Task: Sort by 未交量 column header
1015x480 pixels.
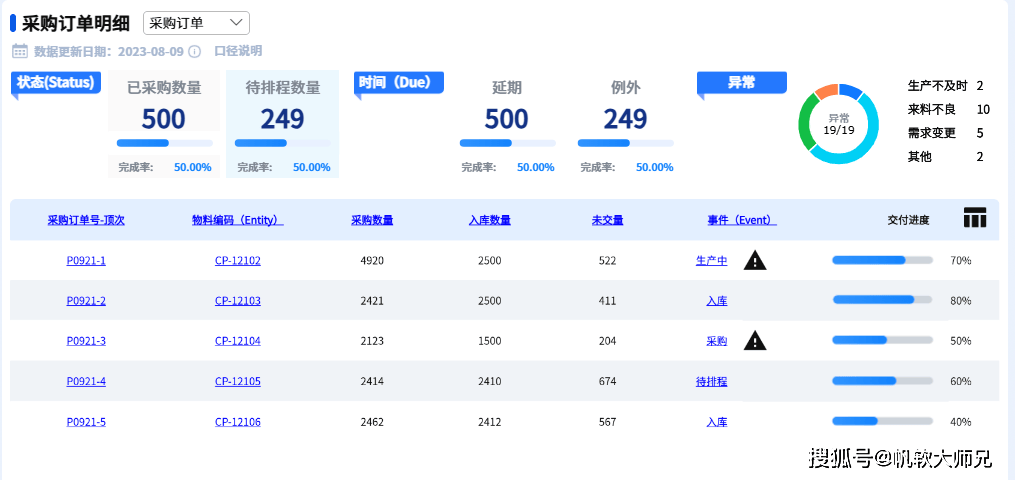Action: click(607, 220)
